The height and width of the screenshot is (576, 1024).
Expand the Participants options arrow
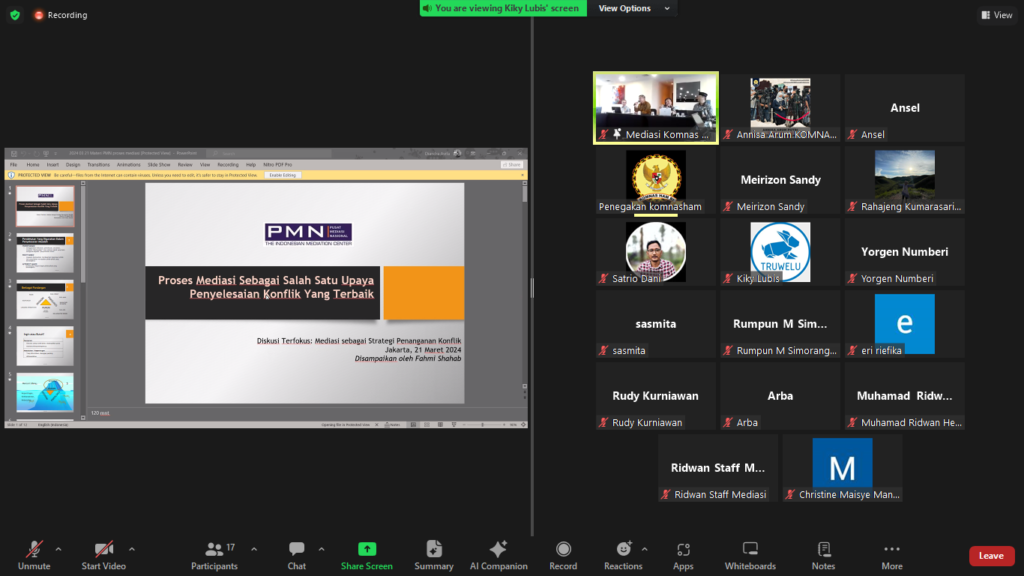[254, 549]
